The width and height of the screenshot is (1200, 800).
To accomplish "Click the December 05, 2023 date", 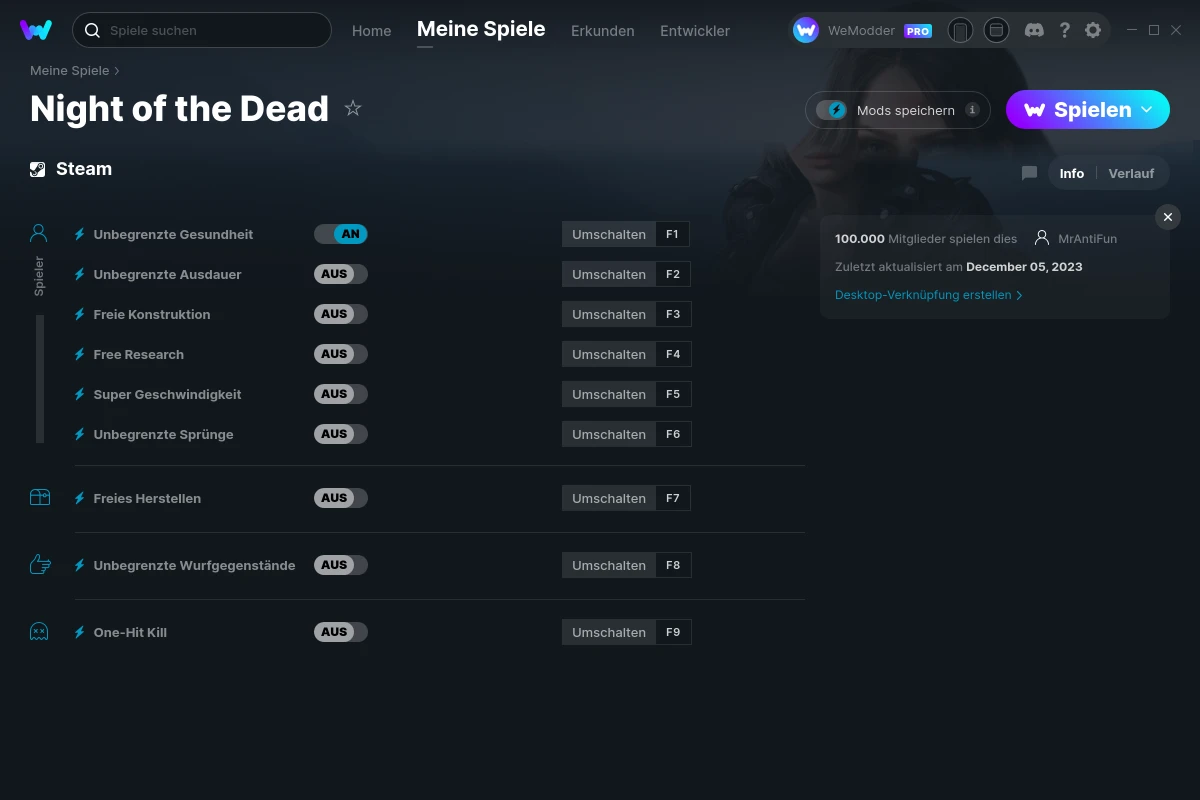I will coord(1024,267).
